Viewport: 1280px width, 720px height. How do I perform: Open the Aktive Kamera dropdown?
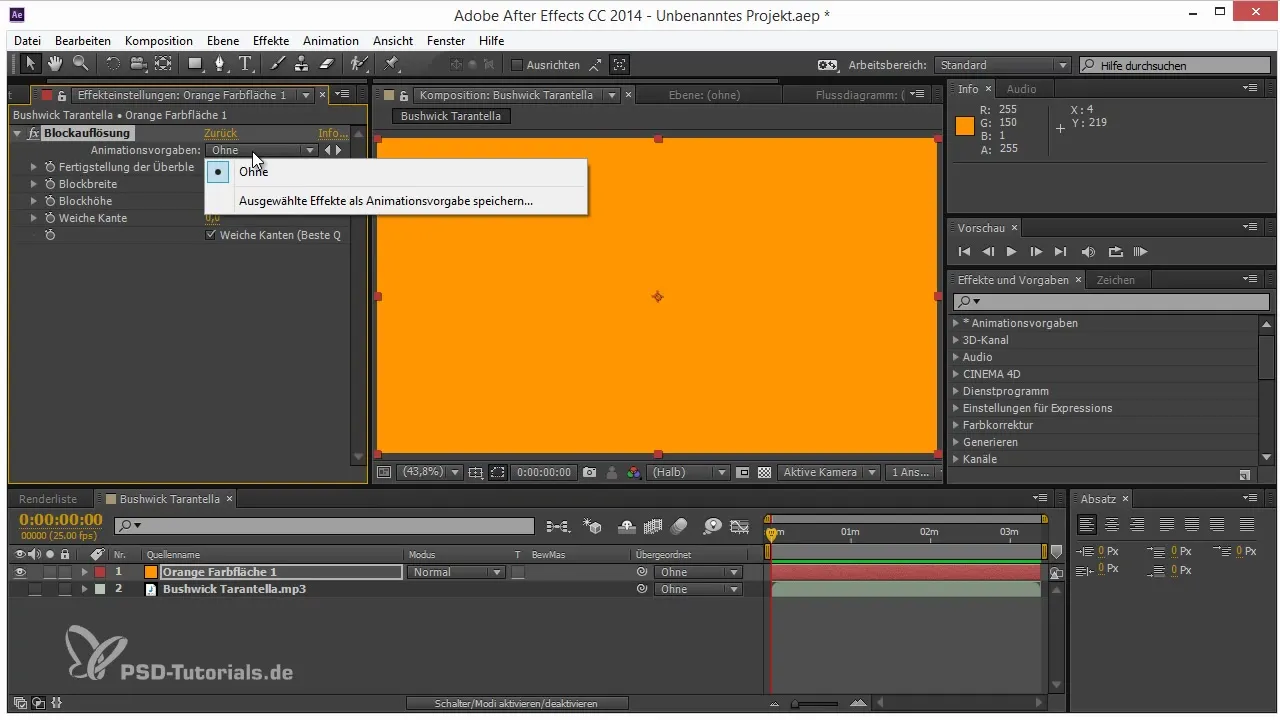click(830, 472)
